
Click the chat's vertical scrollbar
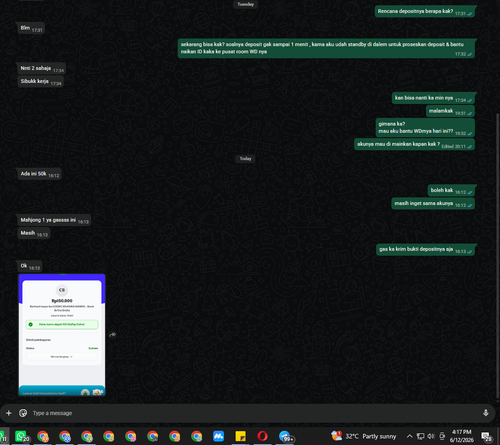(498, 255)
